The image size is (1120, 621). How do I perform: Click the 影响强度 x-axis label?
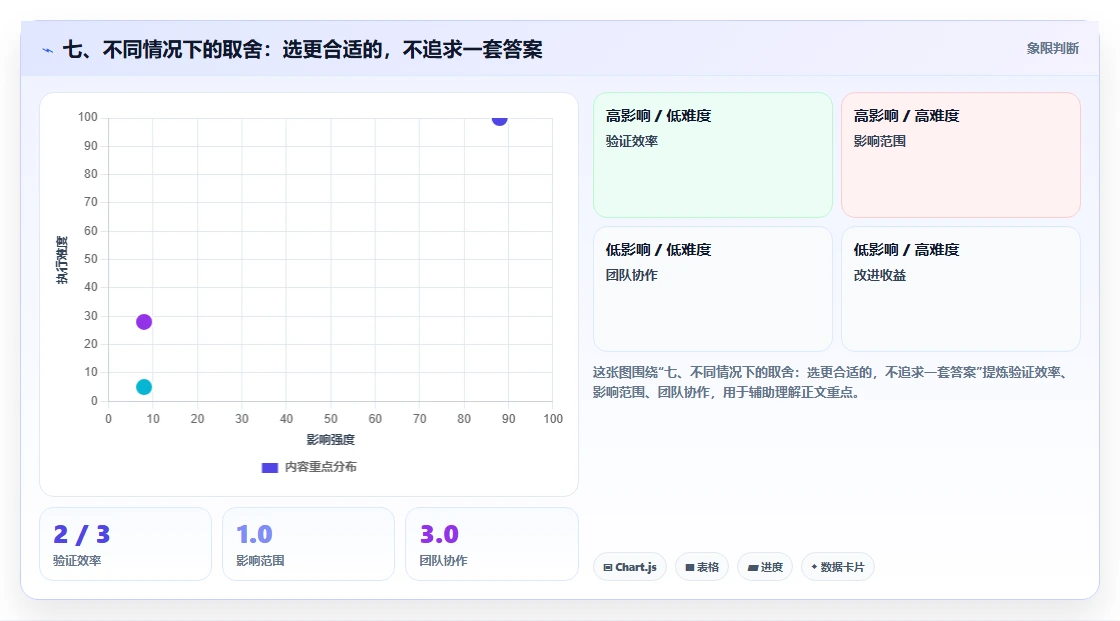tap(331, 439)
